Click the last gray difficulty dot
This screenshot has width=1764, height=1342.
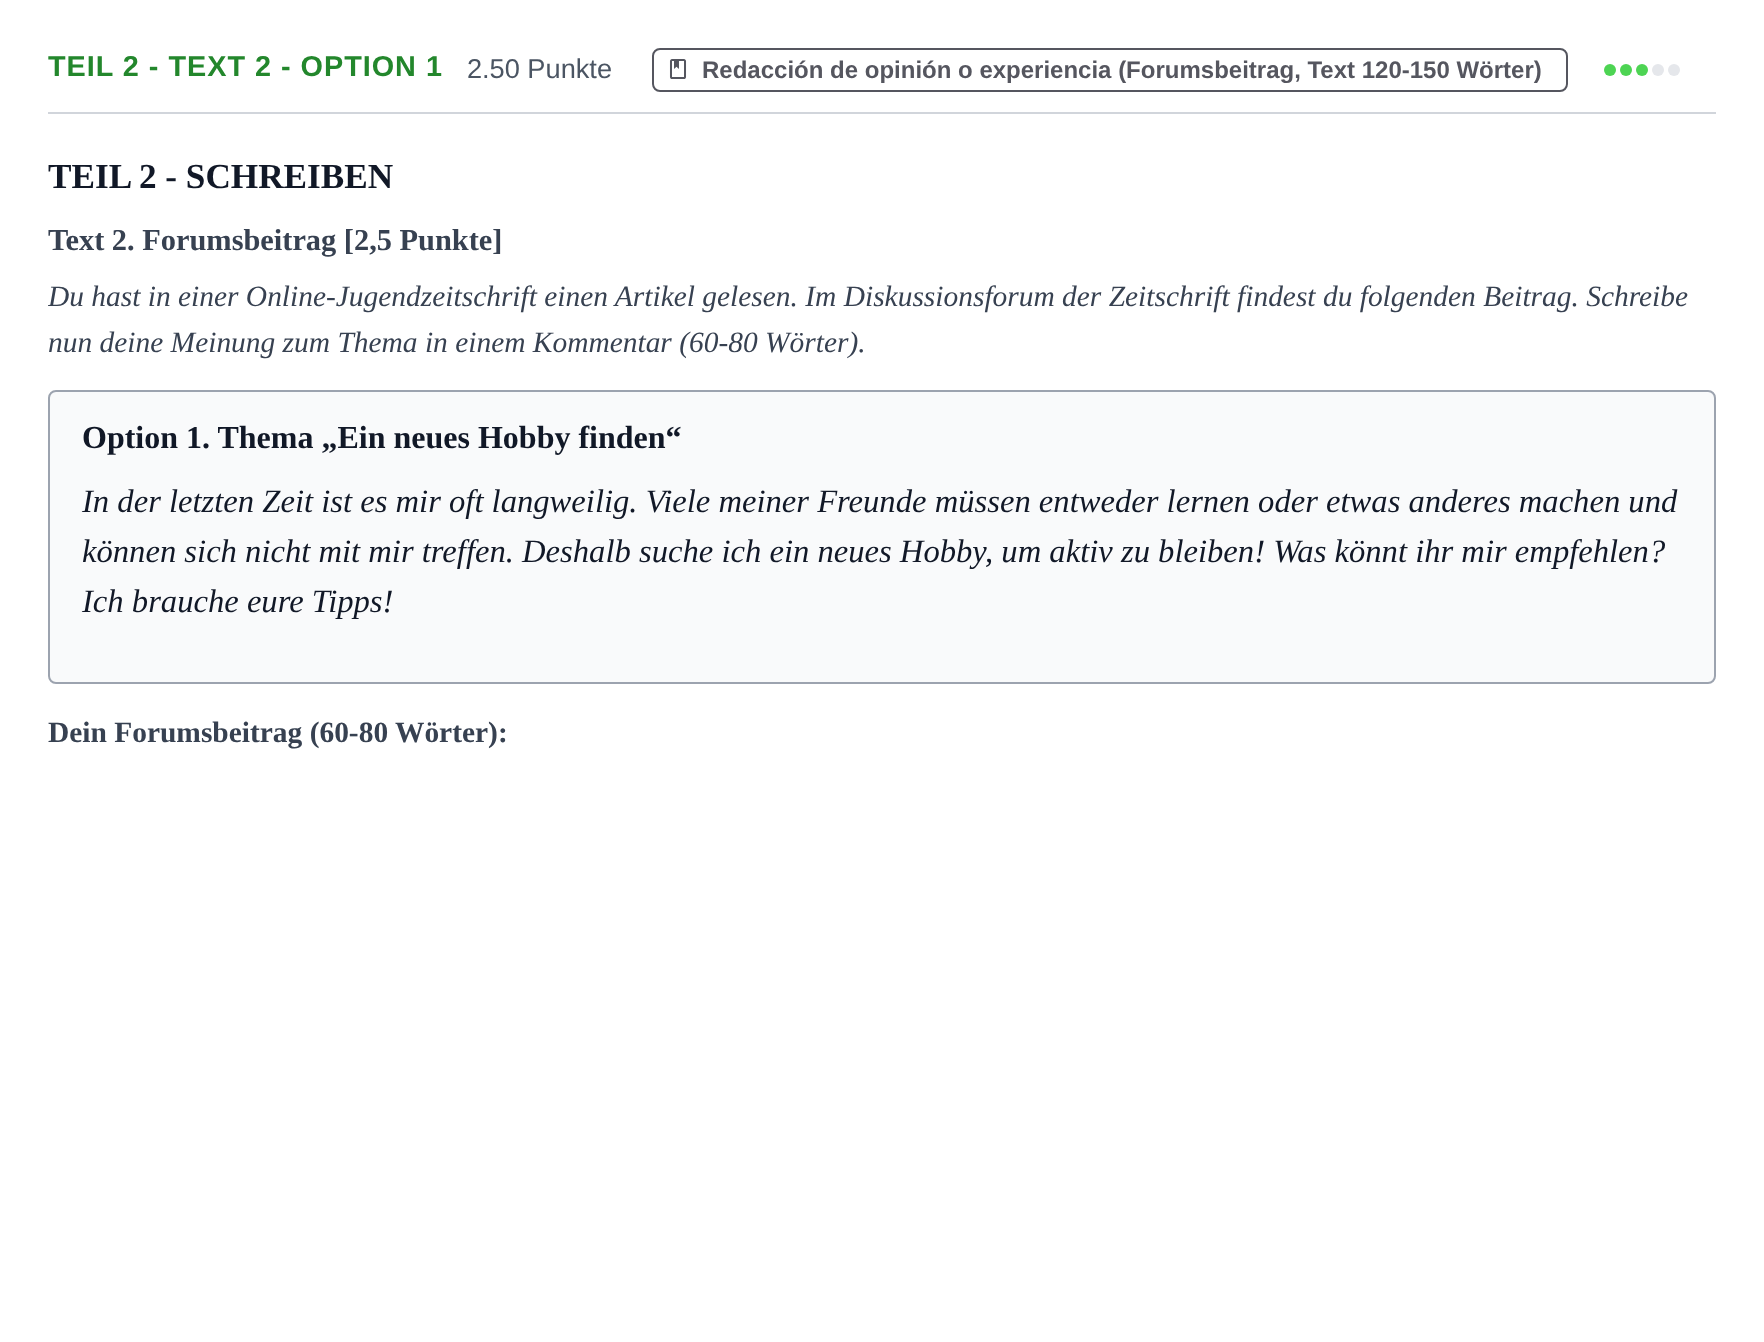1674,70
